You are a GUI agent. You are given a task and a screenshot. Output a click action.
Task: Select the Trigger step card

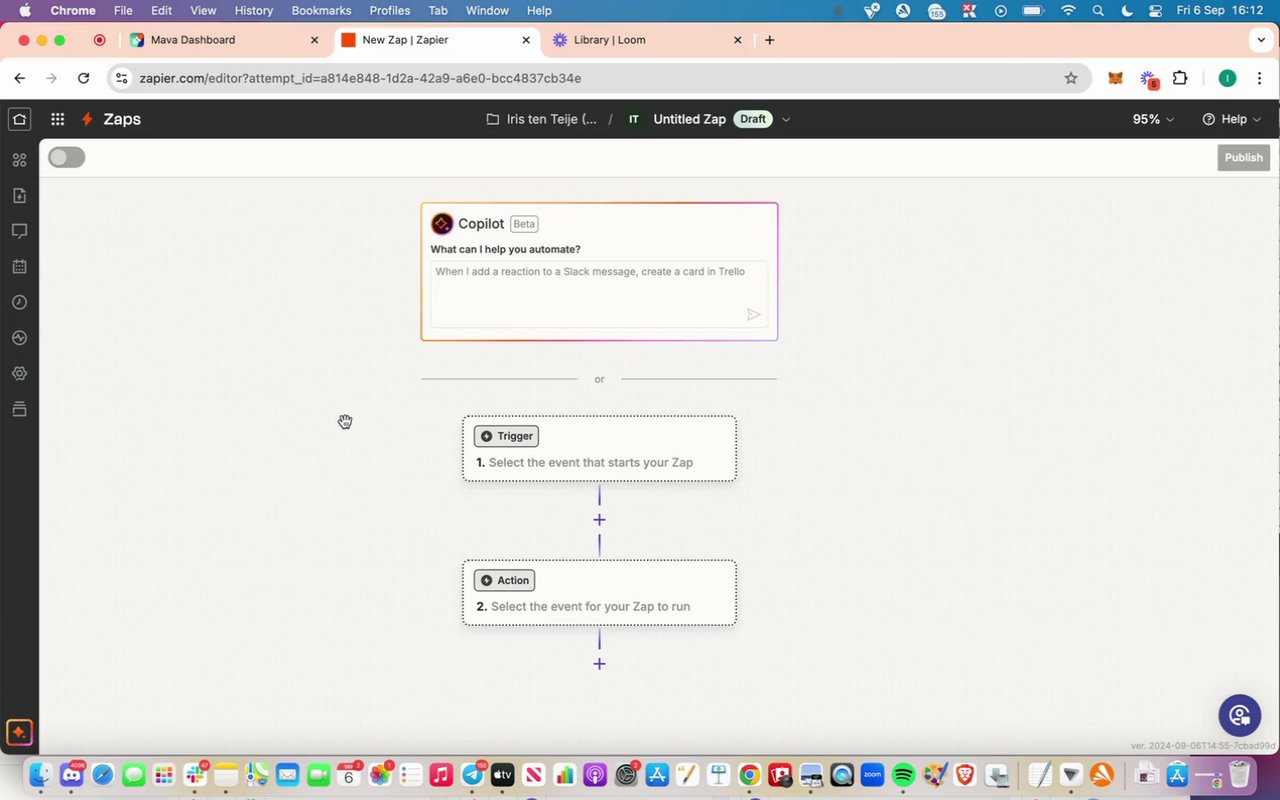(599, 449)
